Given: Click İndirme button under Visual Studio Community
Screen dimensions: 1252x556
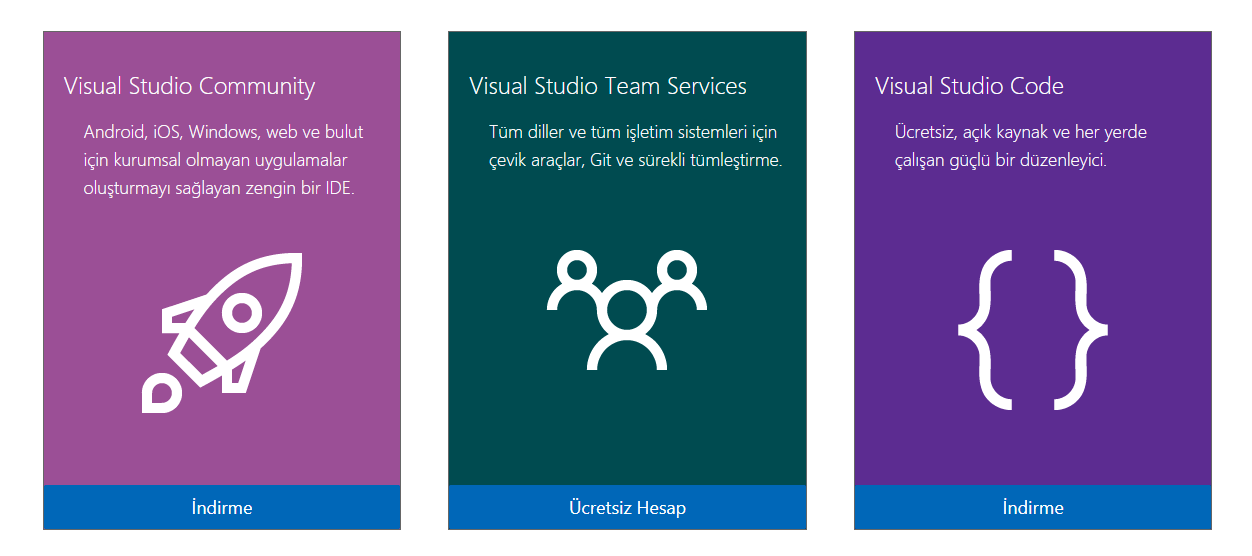Looking at the screenshot, I should (222, 507).
